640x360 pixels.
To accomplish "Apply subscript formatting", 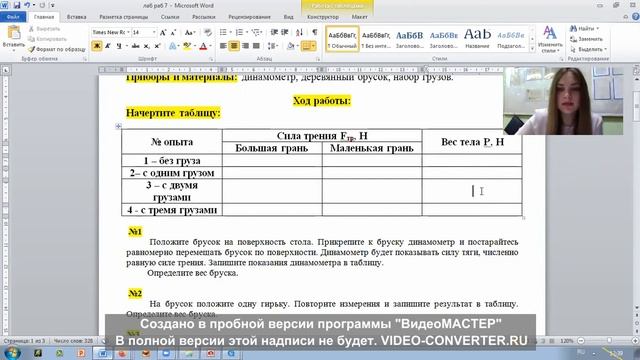I will coord(147,46).
